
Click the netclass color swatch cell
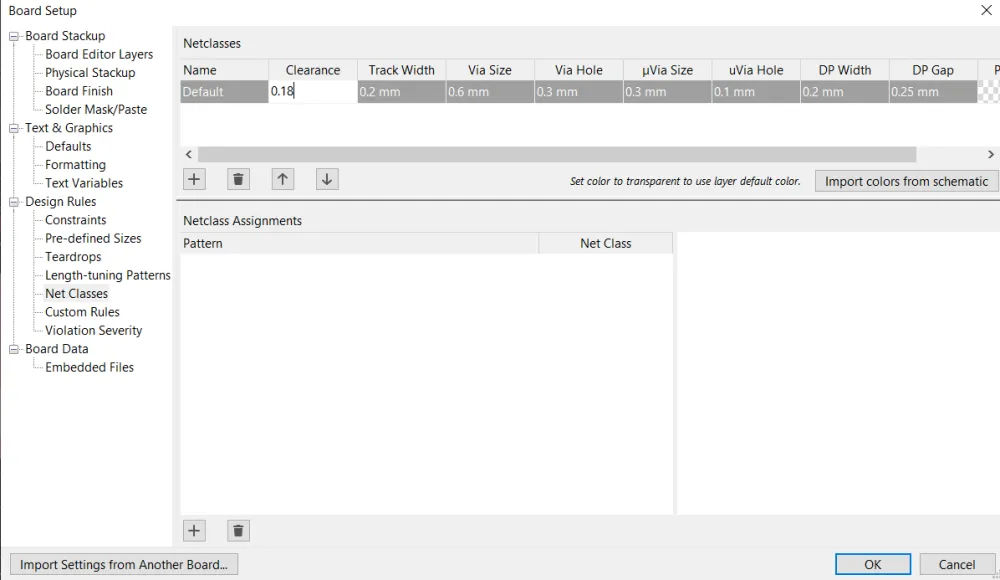[988, 92]
